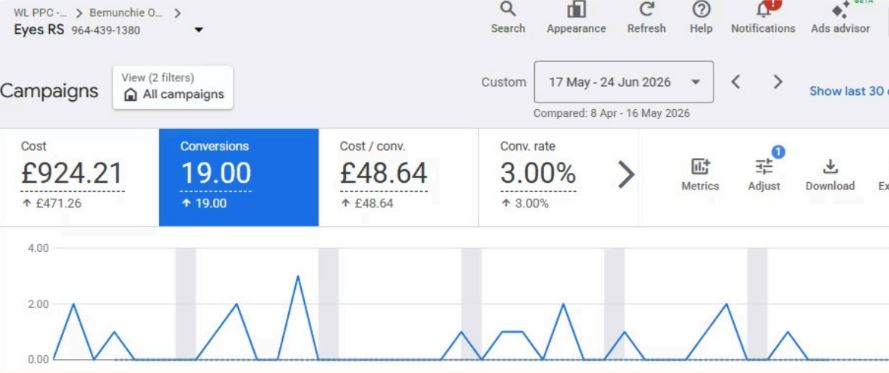Select the Cost / conv. scorecard
Image resolution: width=889 pixels, height=373 pixels.
pos(399,177)
